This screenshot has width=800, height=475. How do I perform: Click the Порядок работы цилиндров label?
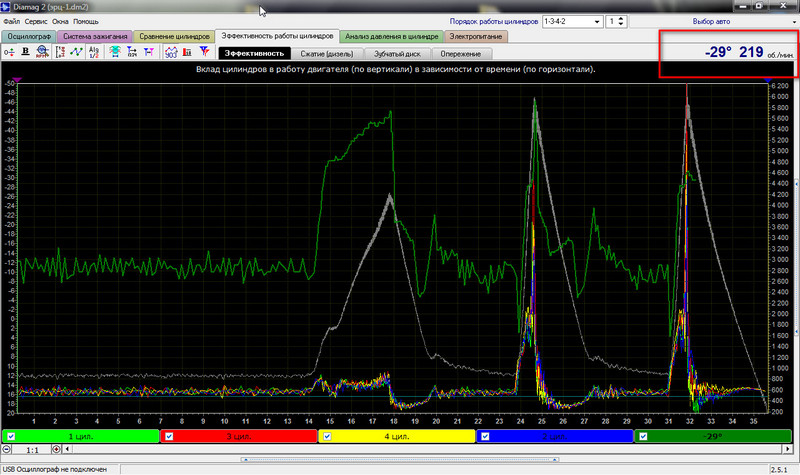(493, 21)
